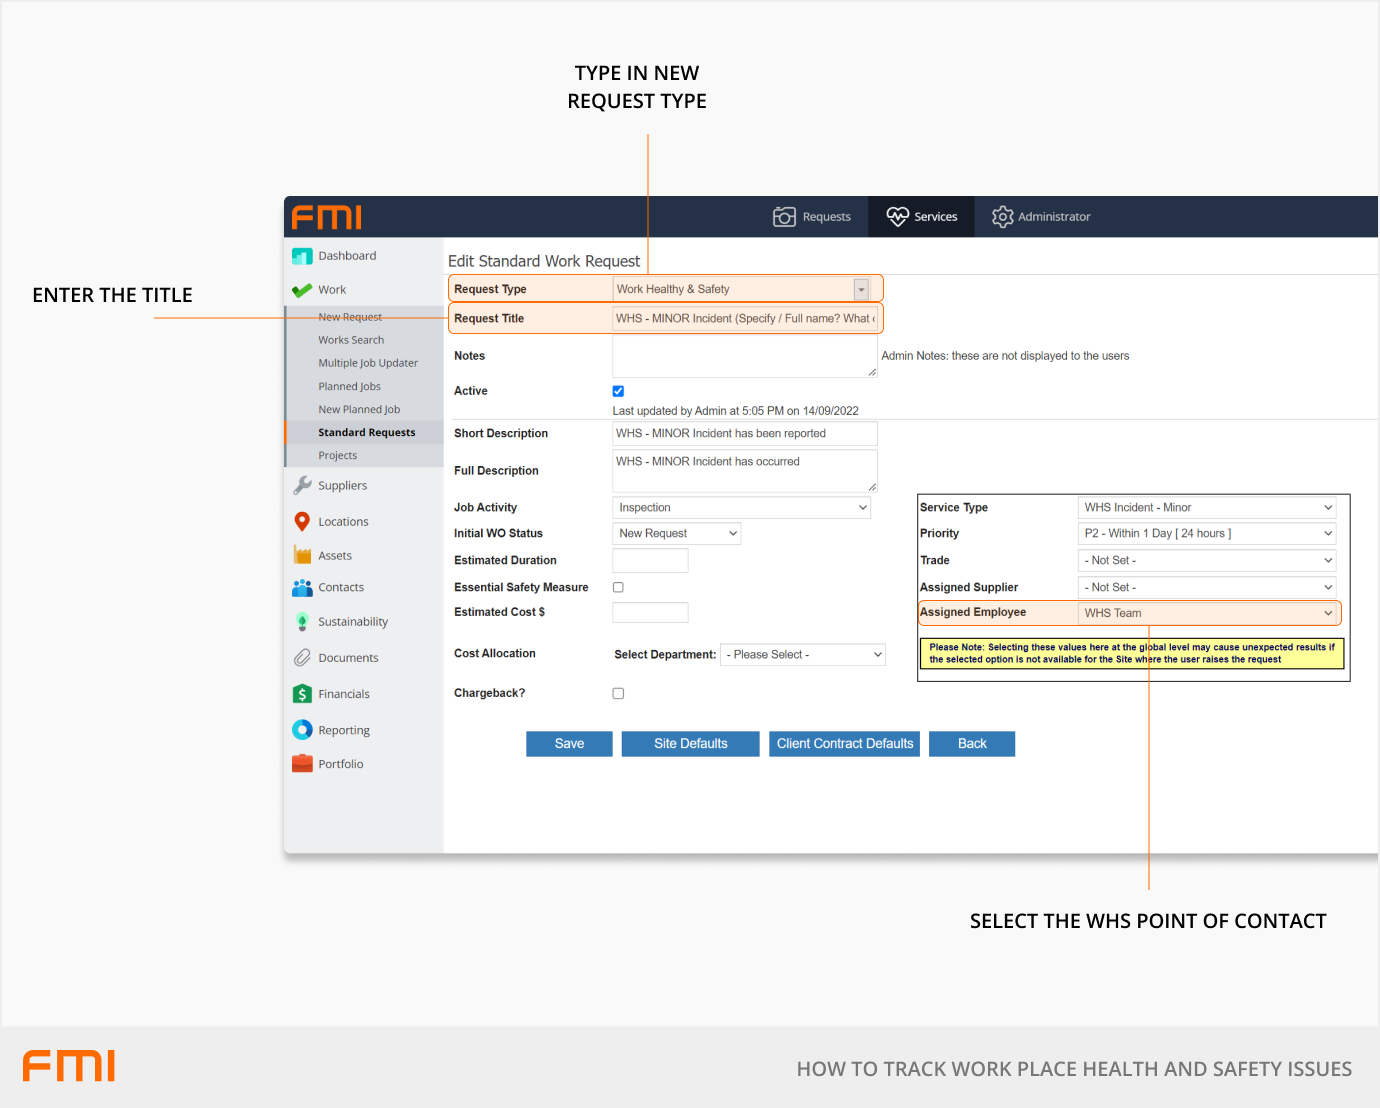Click the Client Contract Defaults button

point(844,743)
